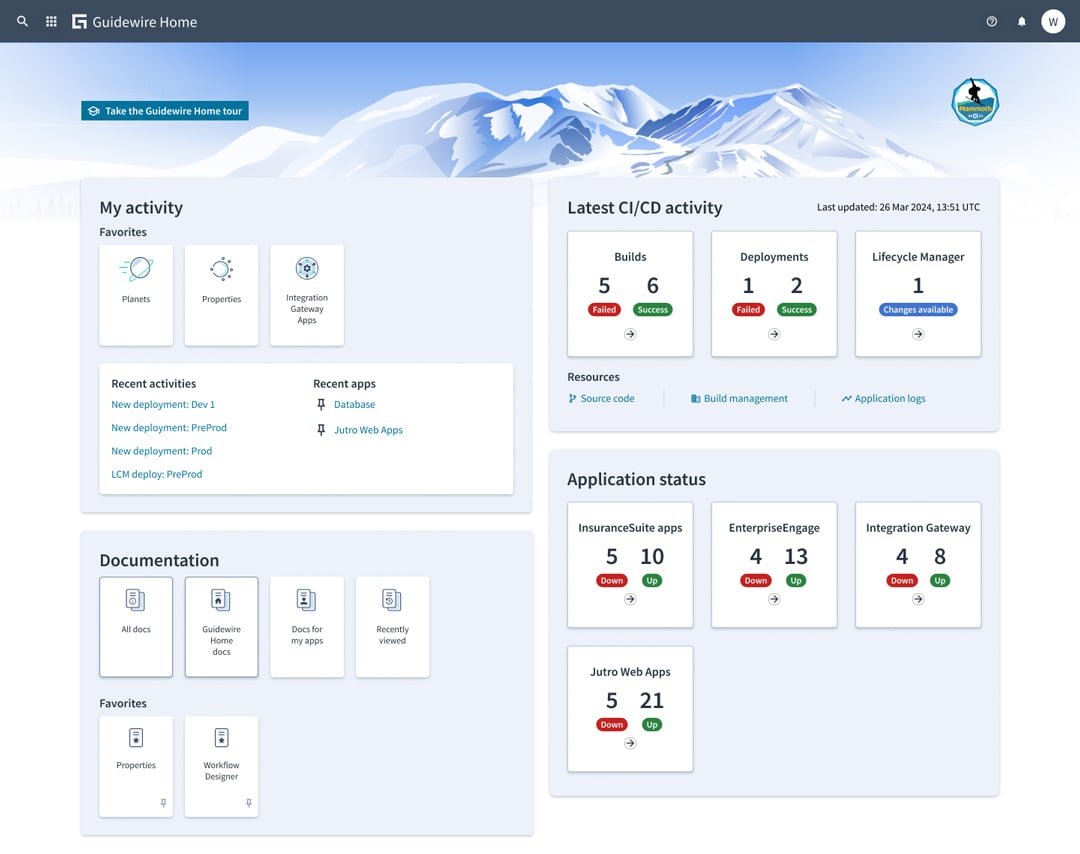Click the Jutro Web Apps Down badge

click(612, 725)
